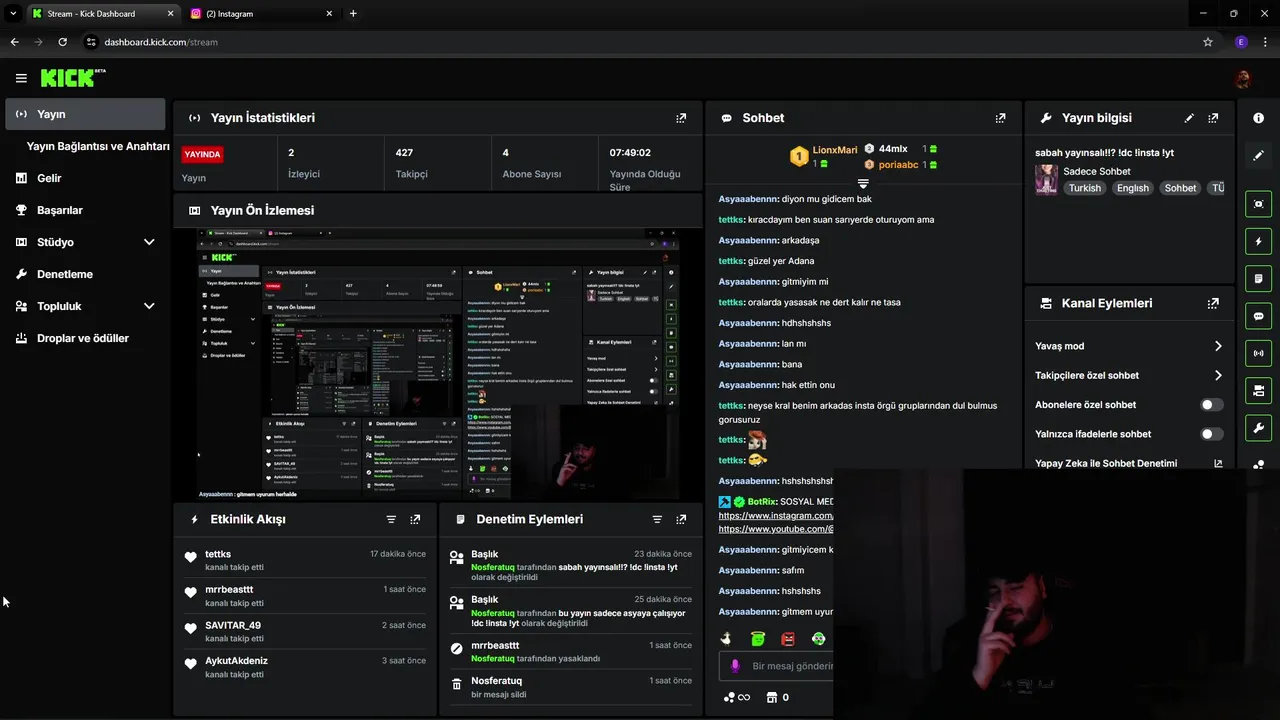Switch to the Instagram browser tab

click(262, 14)
